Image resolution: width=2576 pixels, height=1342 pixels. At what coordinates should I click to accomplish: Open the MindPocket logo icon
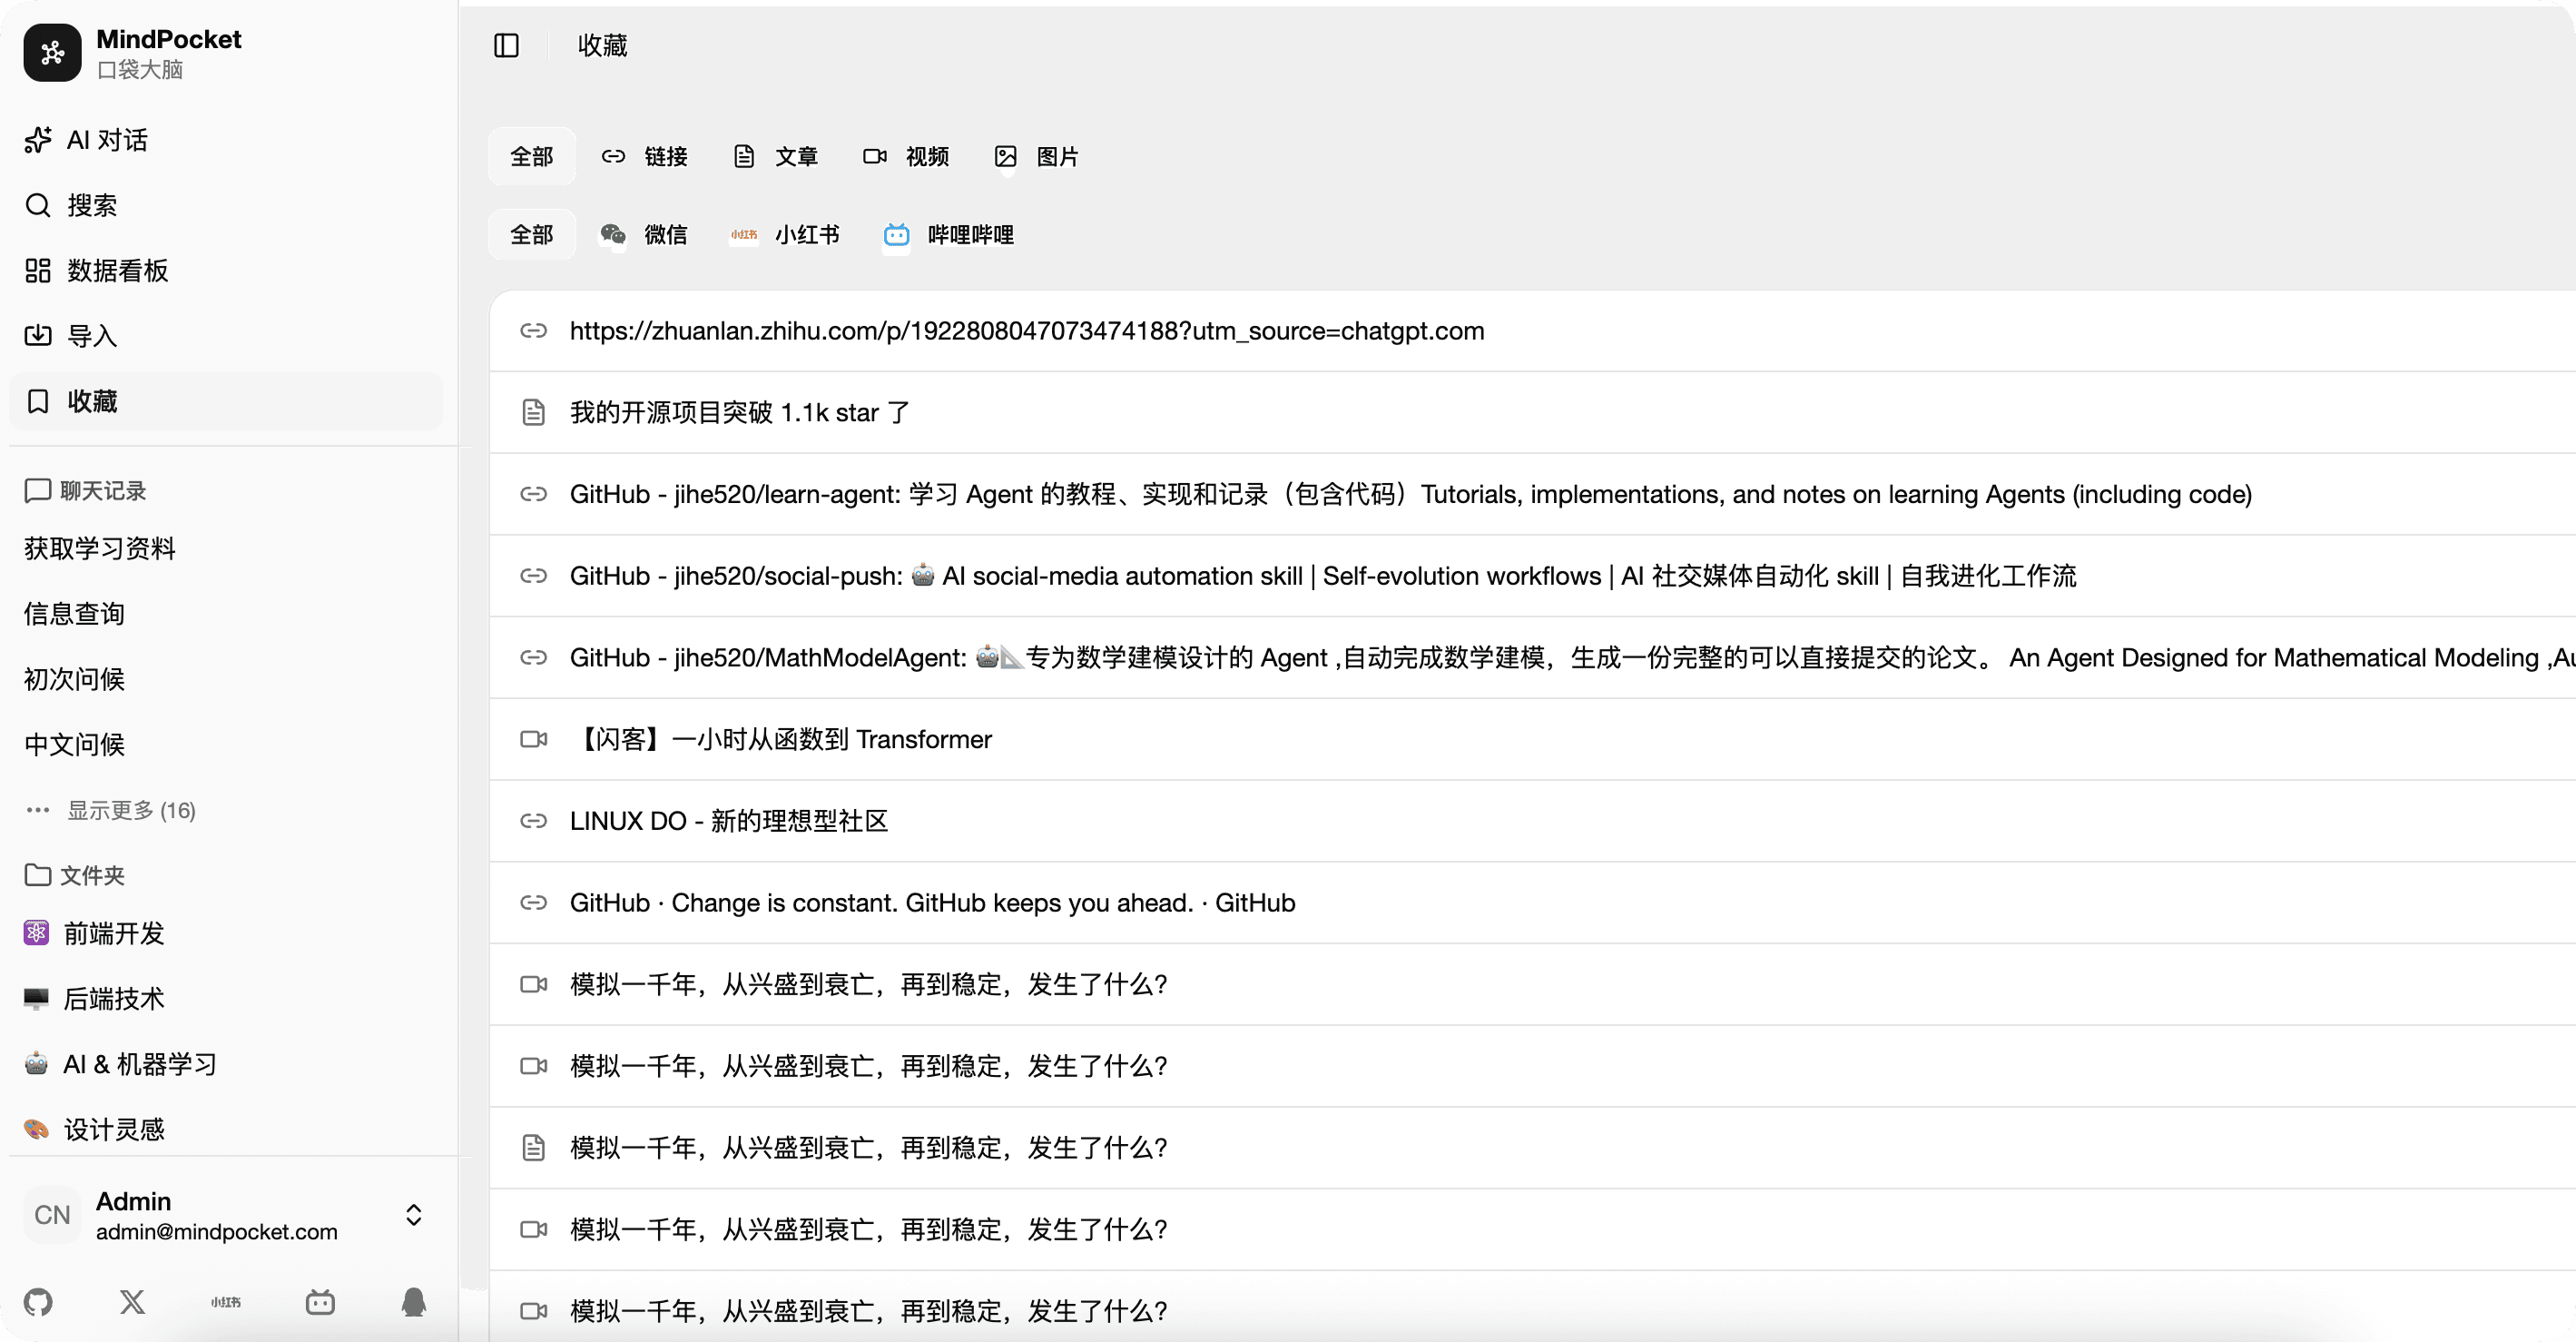pyautogui.click(x=52, y=52)
